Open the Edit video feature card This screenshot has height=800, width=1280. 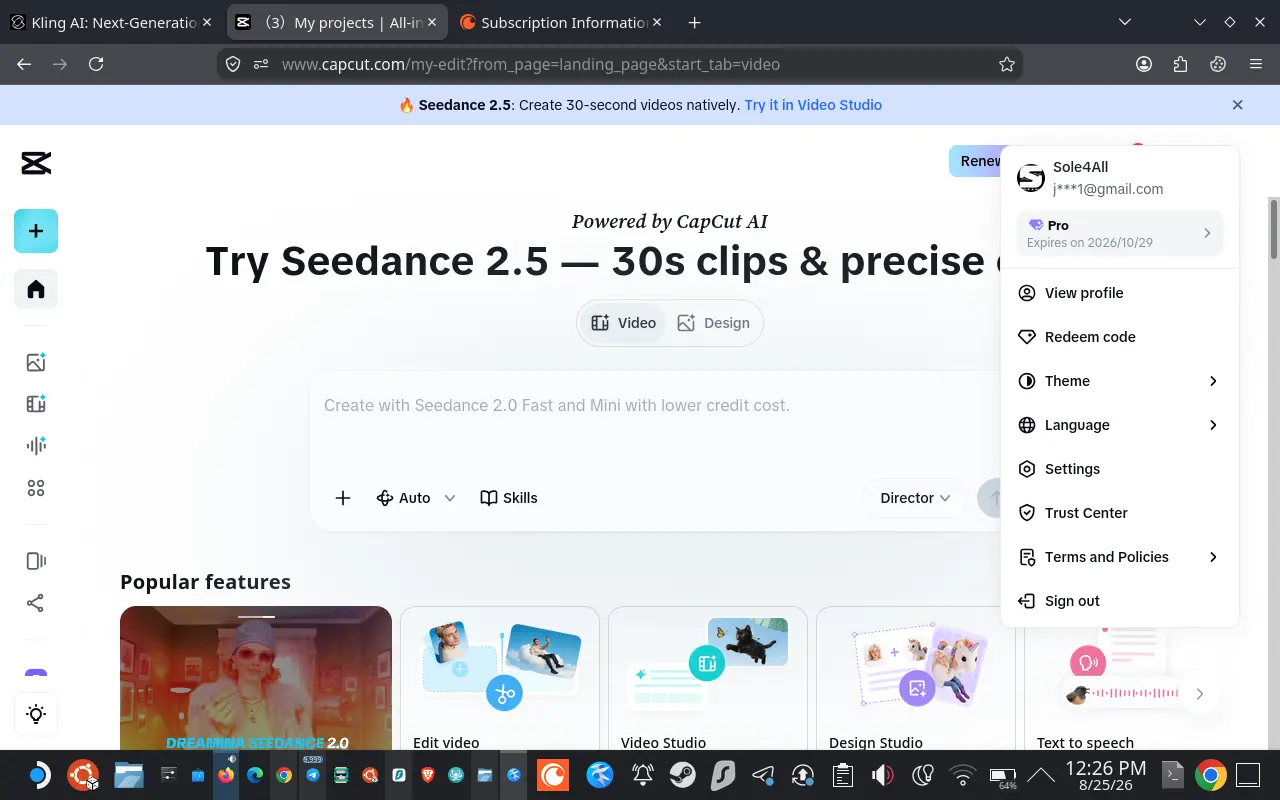500,678
